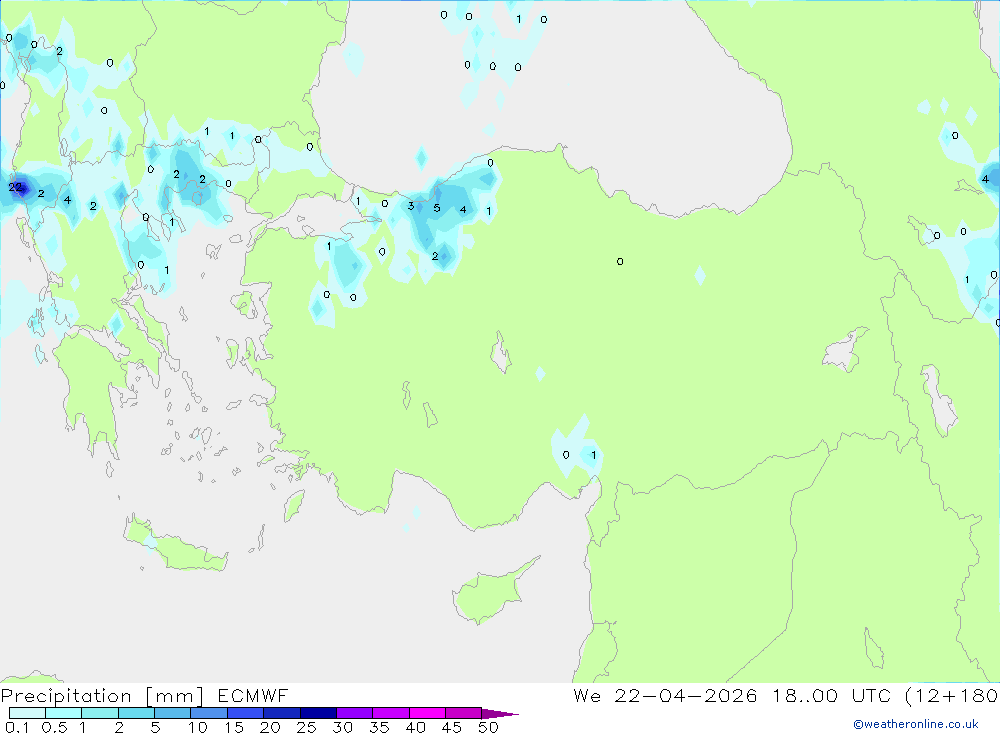
Task: Pick the 35–40 mm purple legend swatch
Action: [x=390, y=713]
